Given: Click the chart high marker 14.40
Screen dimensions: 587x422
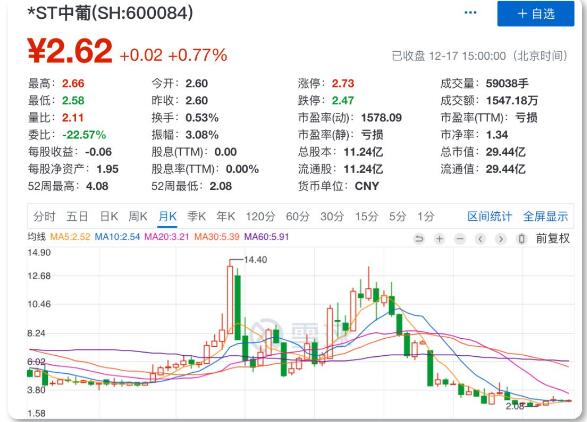Looking at the screenshot, I should [x=255, y=259].
